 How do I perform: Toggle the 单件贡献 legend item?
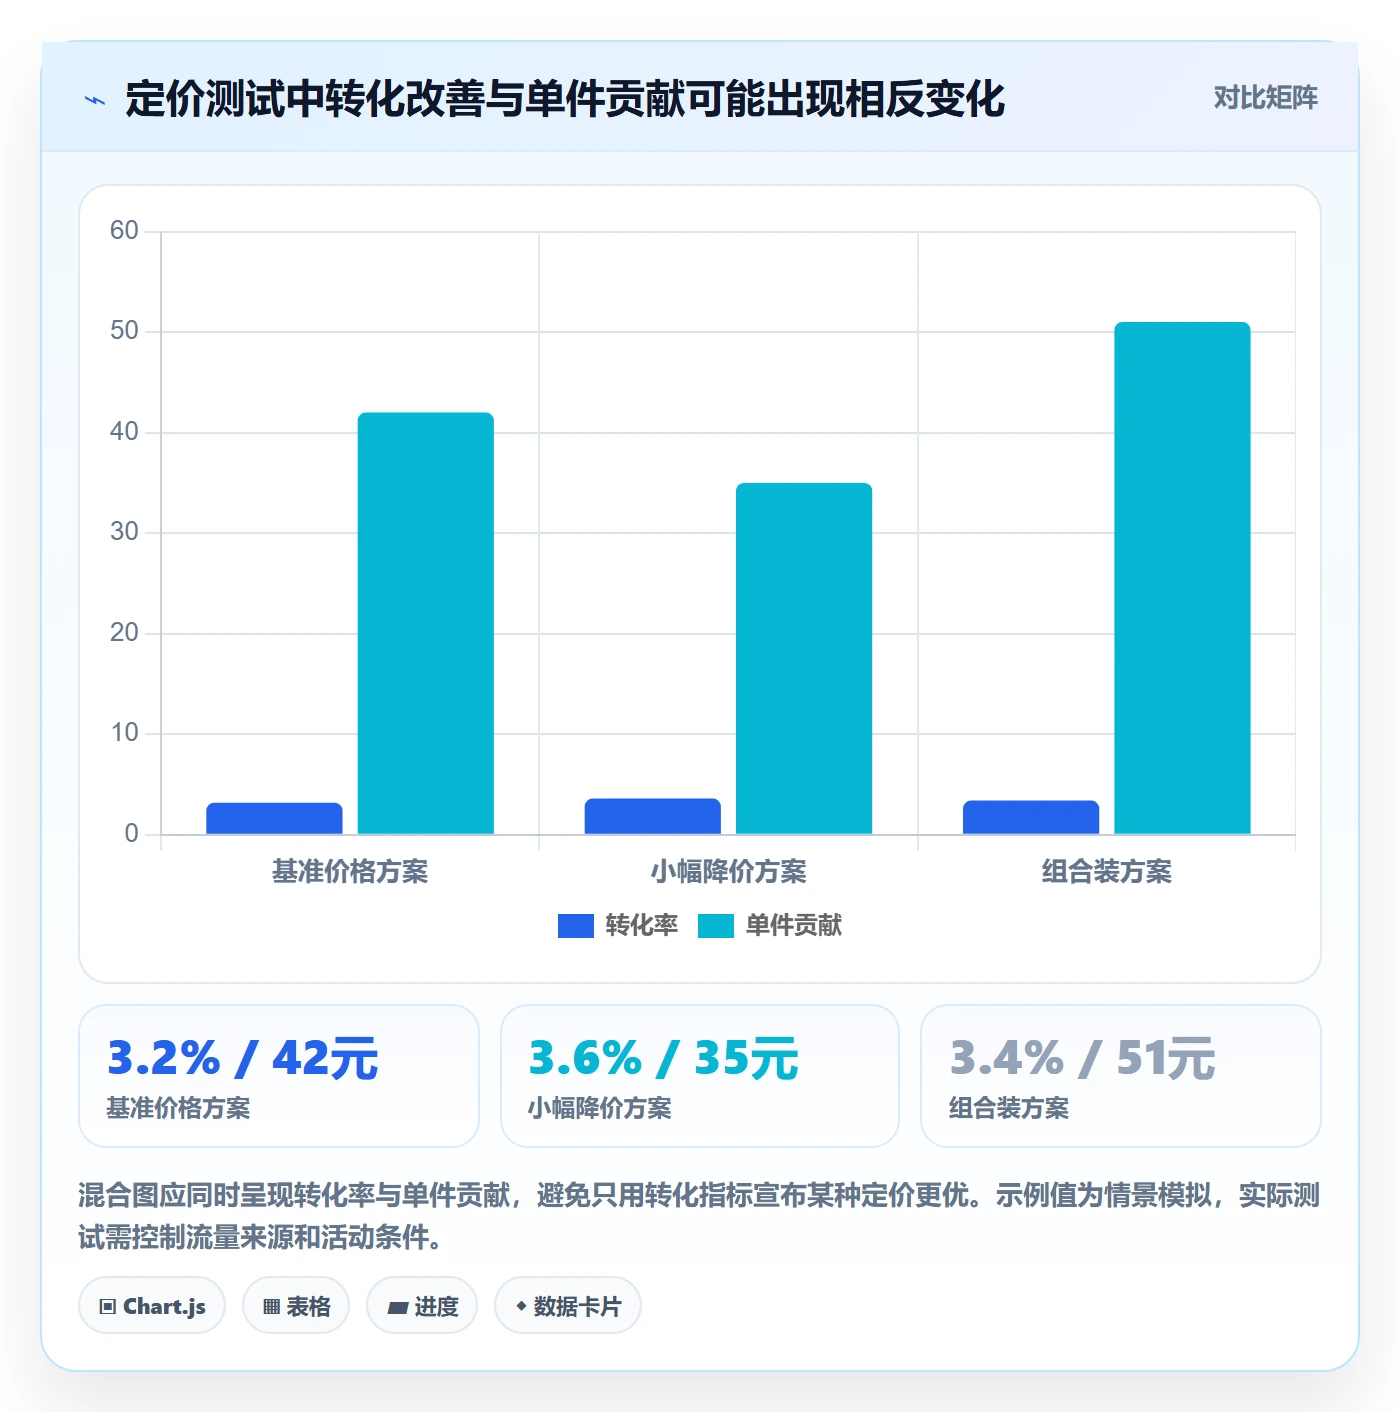click(770, 926)
